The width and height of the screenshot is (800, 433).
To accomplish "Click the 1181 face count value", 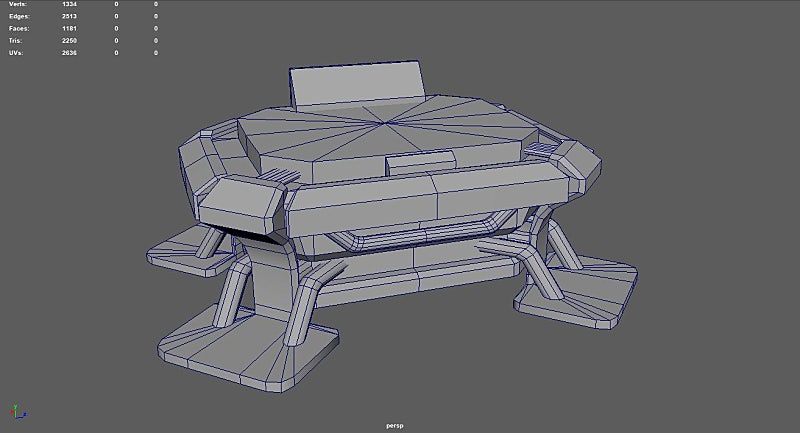I will tap(69, 29).
